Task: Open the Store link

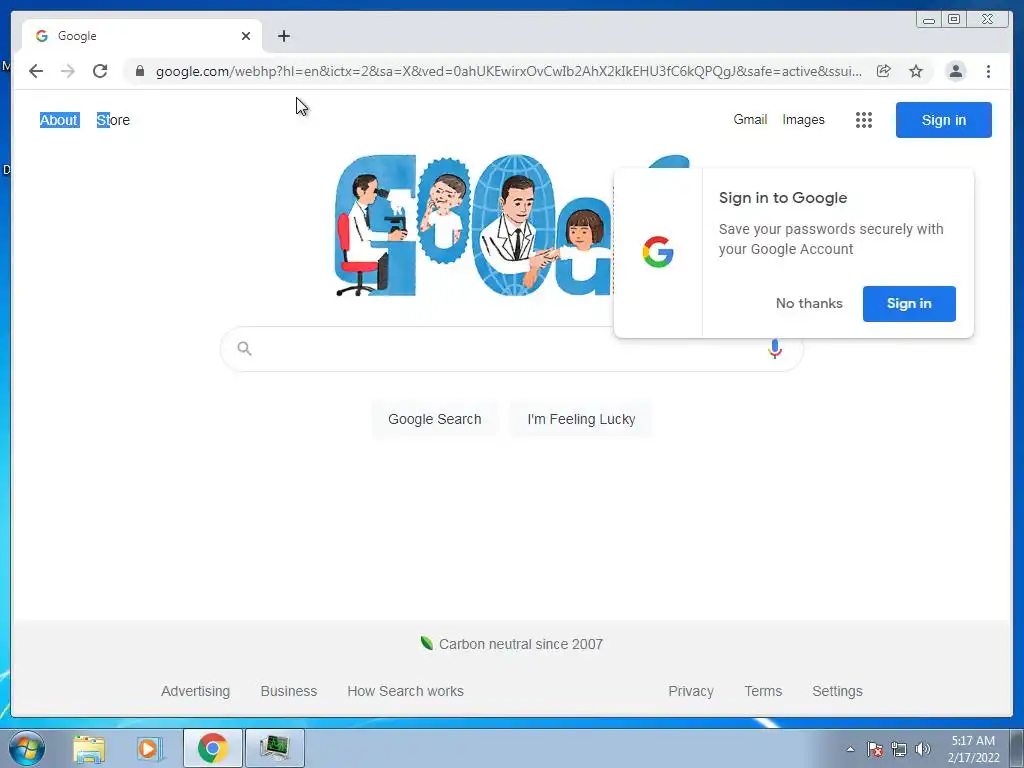Action: [113, 120]
